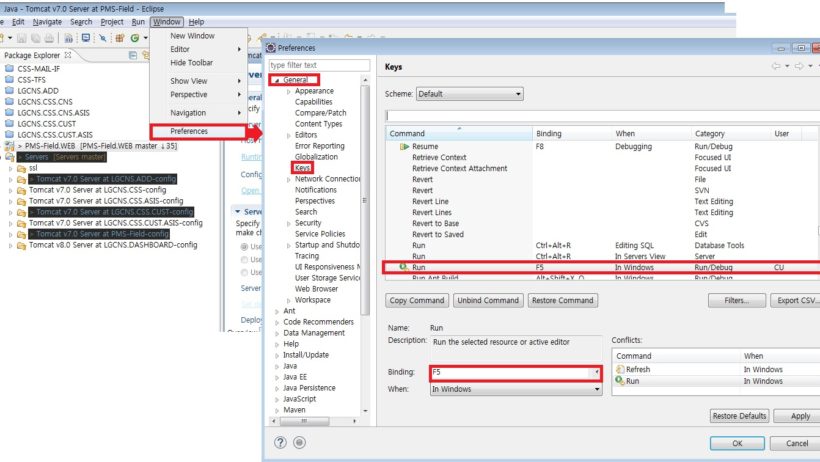This screenshot has width=820, height=462.
Task: Click the Unbind Command button
Action: (x=487, y=300)
